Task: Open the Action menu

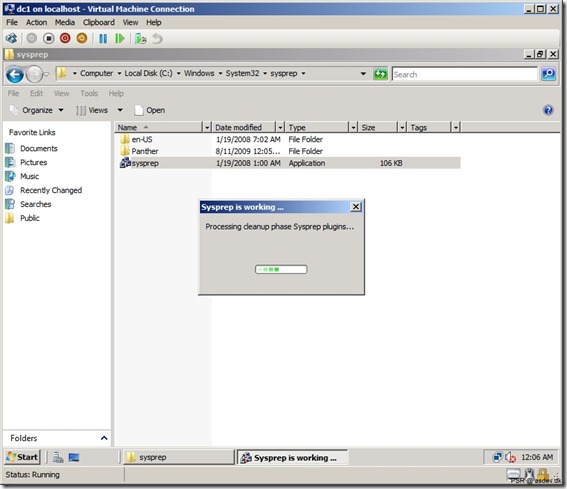Action: click(36, 22)
